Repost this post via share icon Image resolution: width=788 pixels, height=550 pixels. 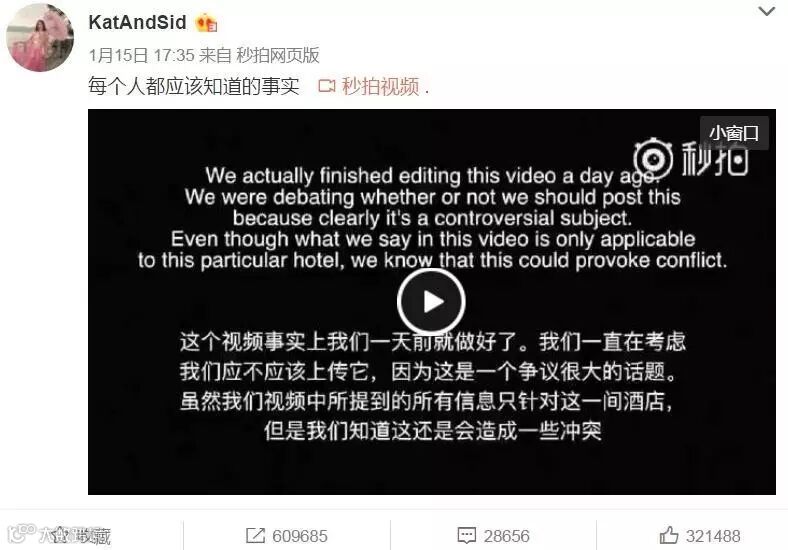[x=255, y=535]
